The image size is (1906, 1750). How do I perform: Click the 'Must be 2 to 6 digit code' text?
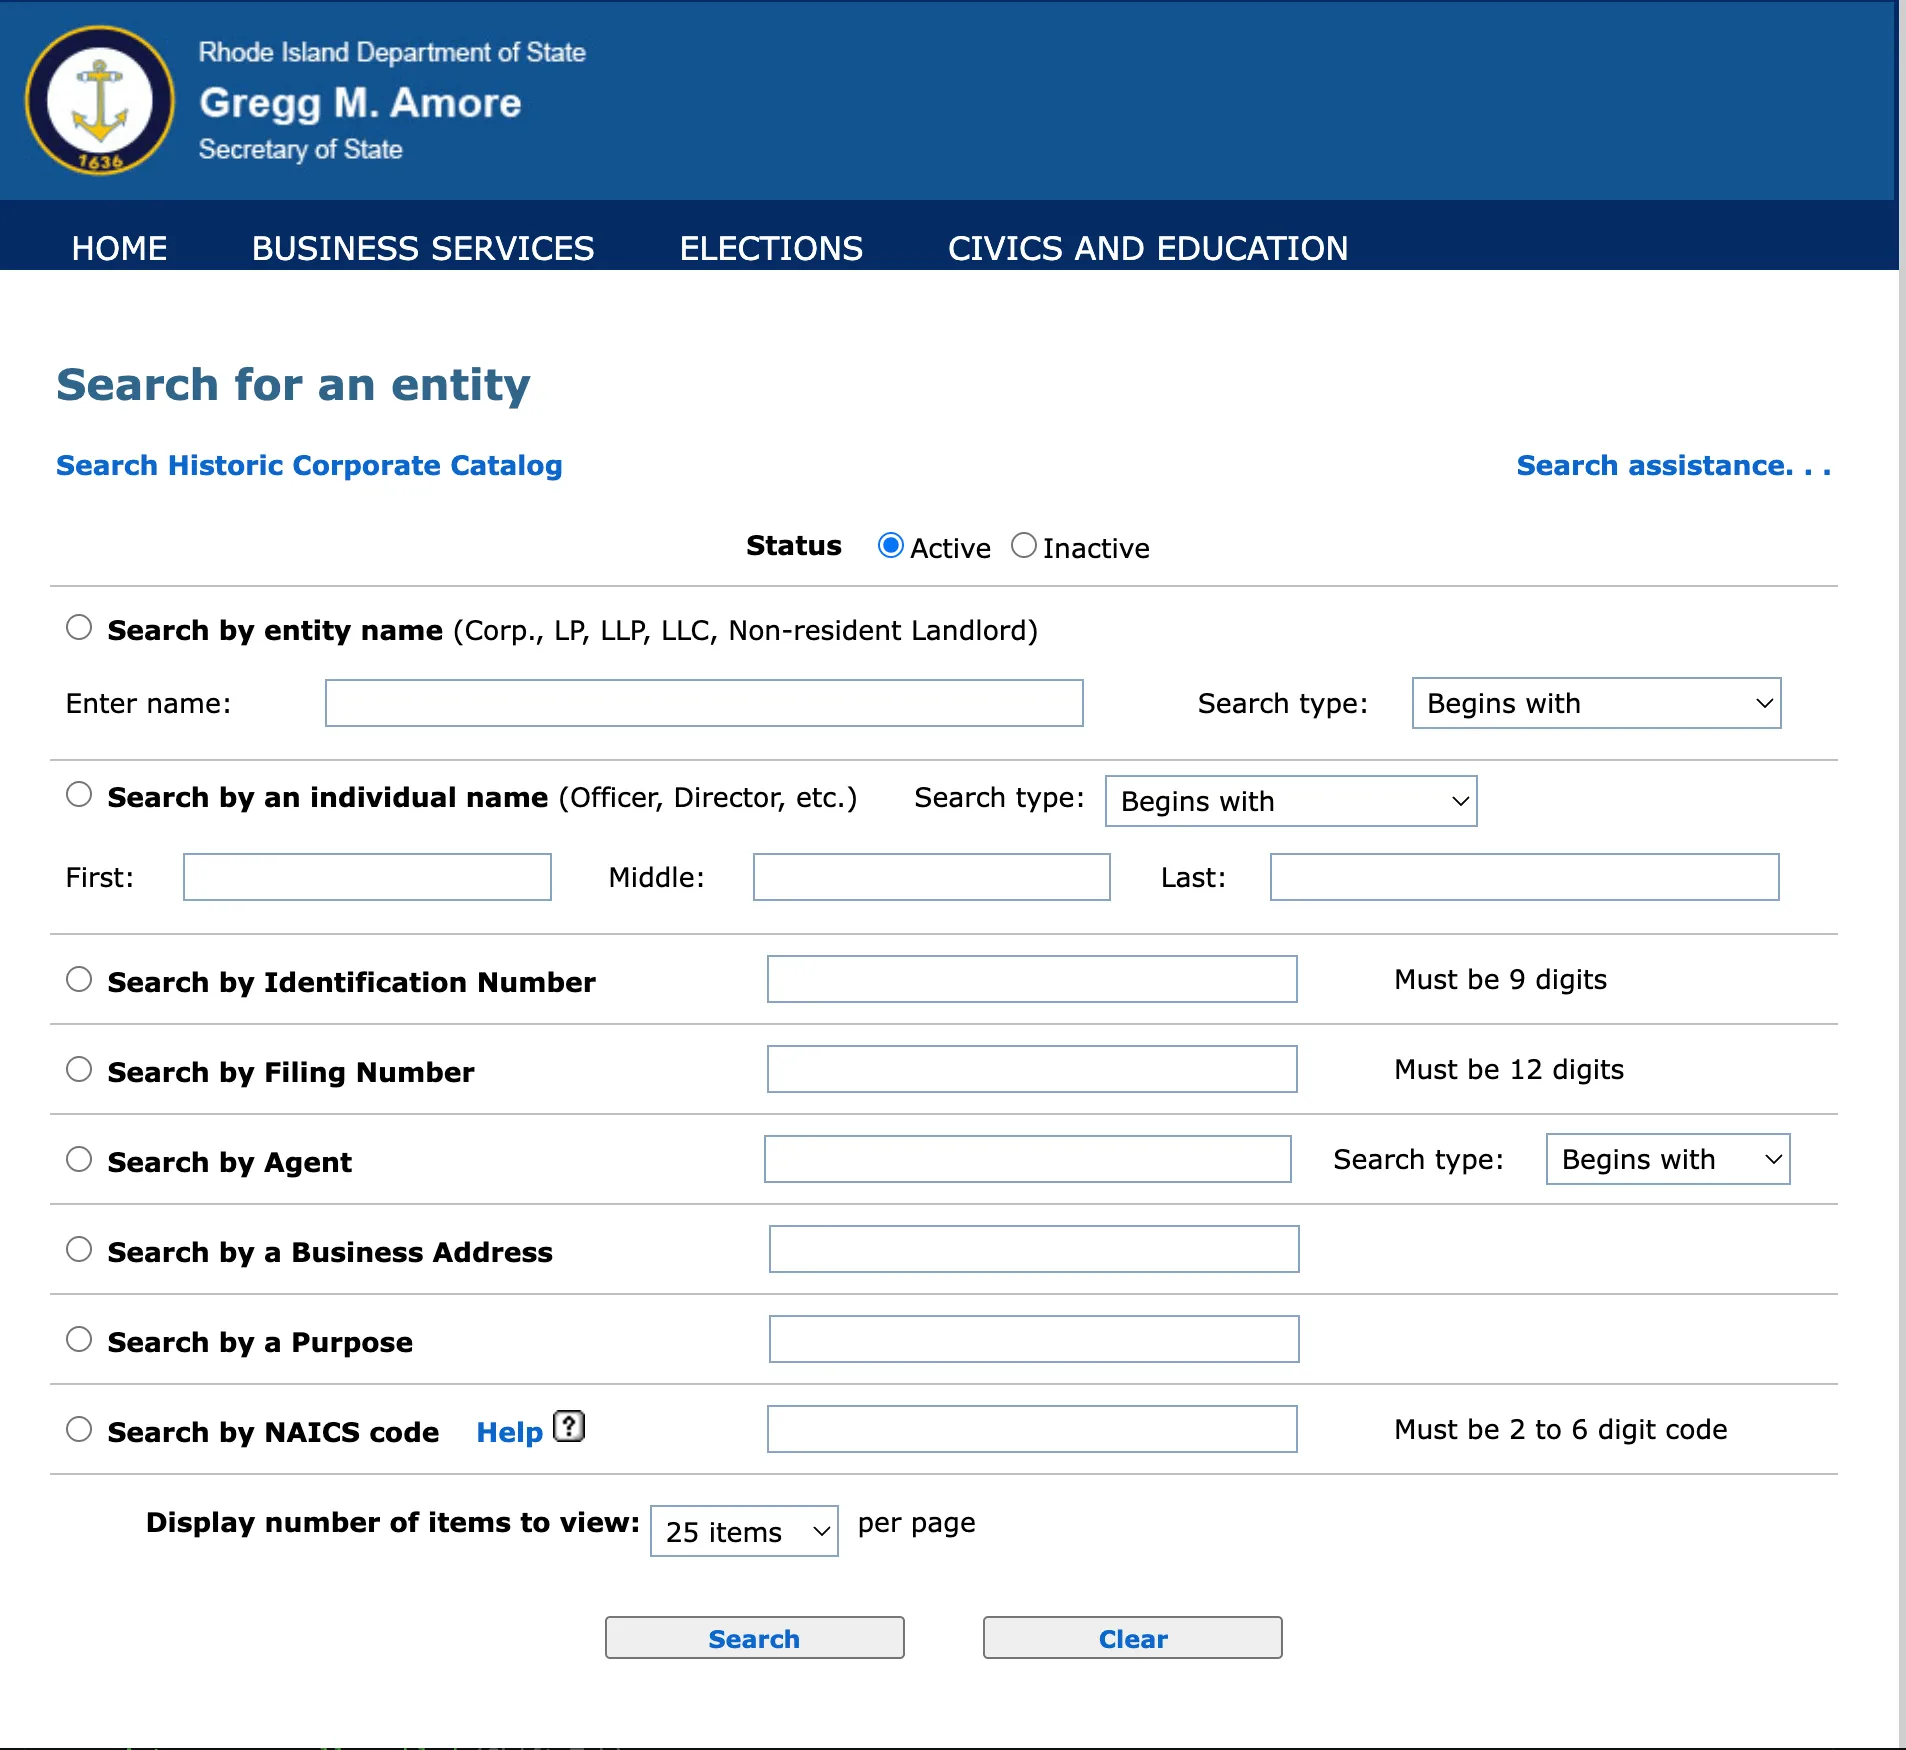1560,1429
